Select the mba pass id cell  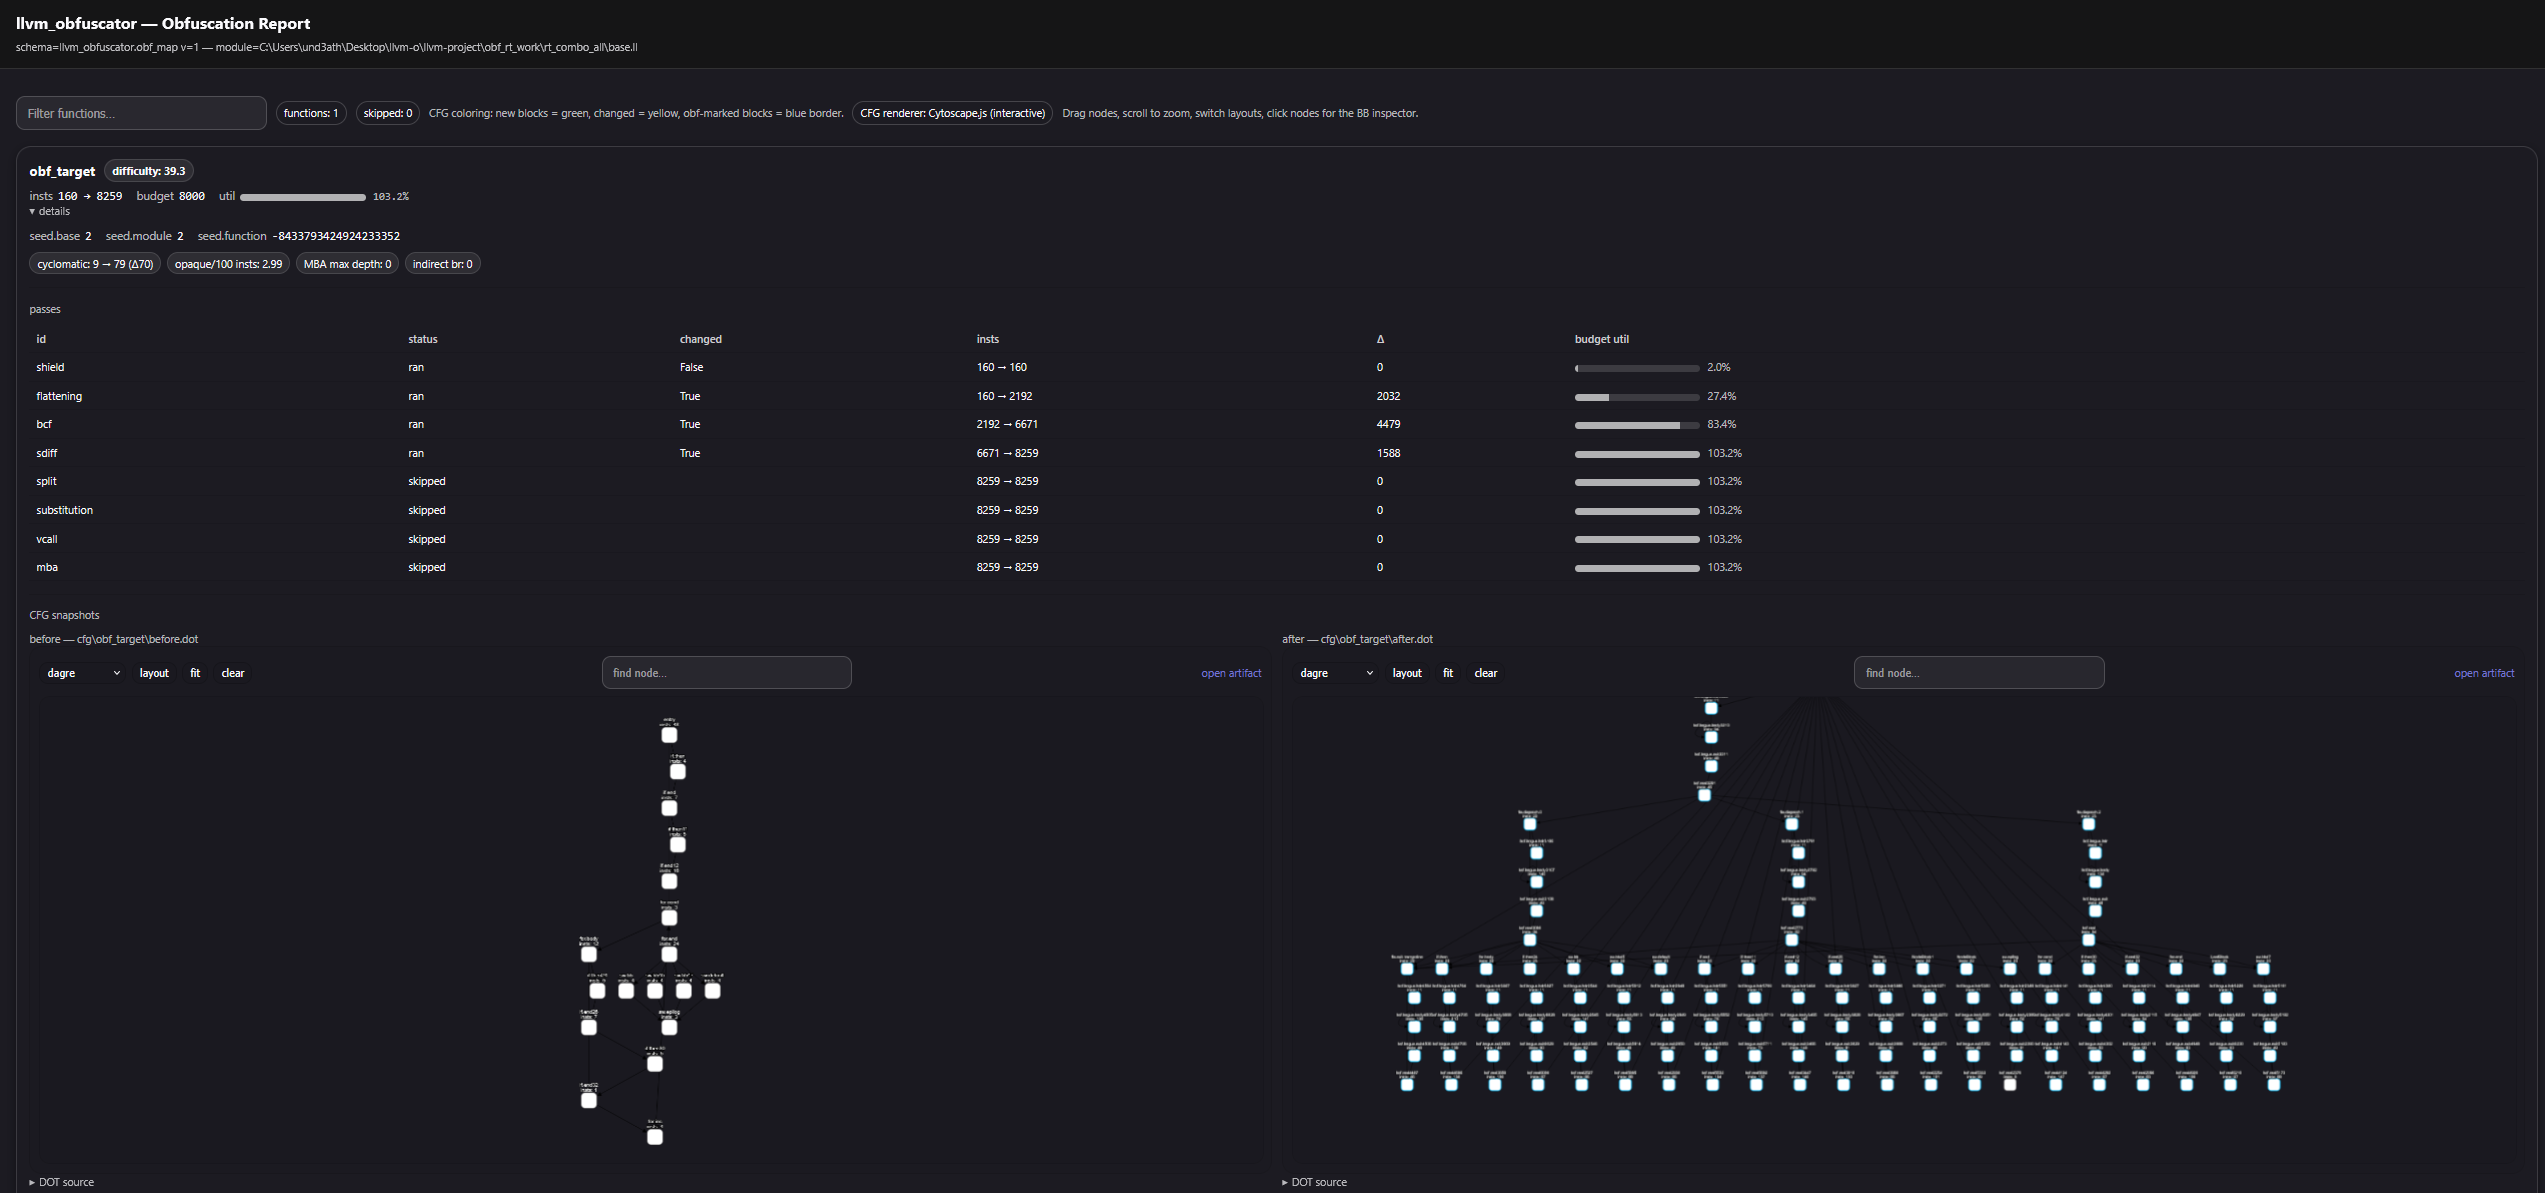pyautogui.click(x=47, y=567)
